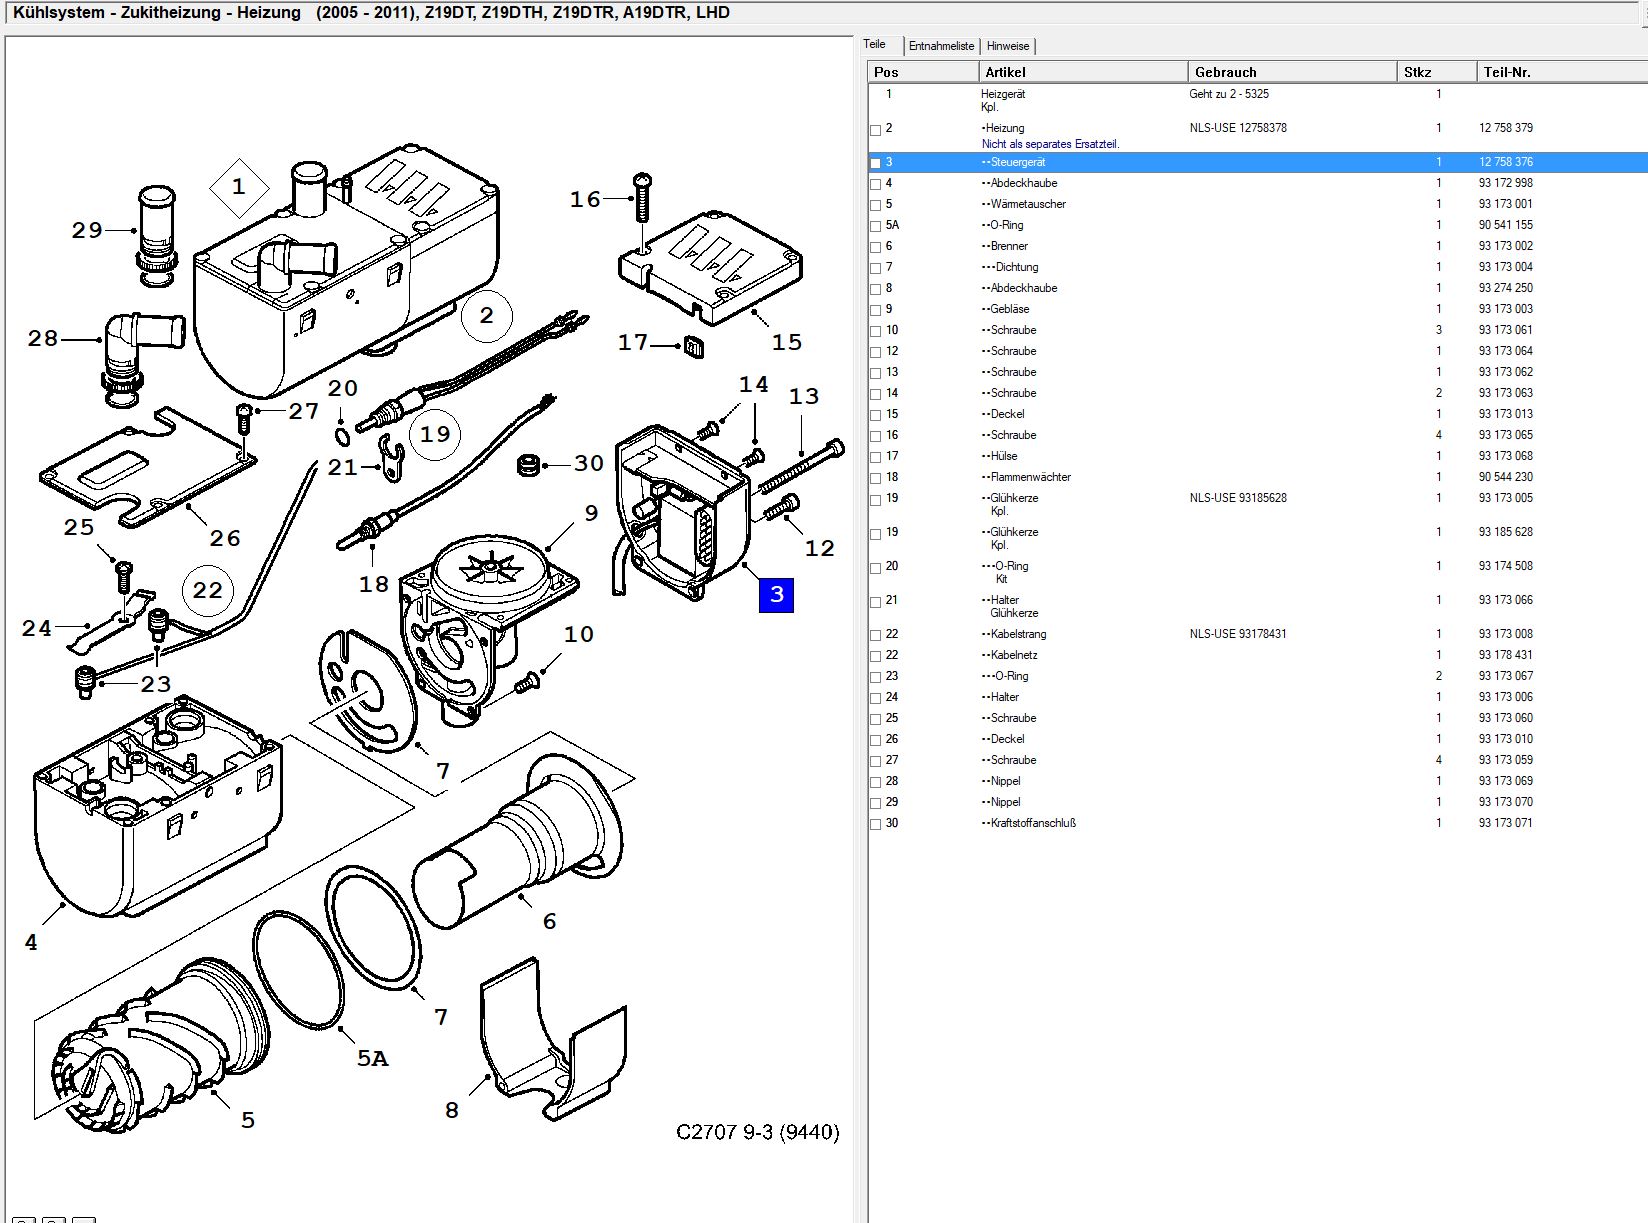
Task: Select the highlighted blue callout 3
Action: [x=777, y=595]
